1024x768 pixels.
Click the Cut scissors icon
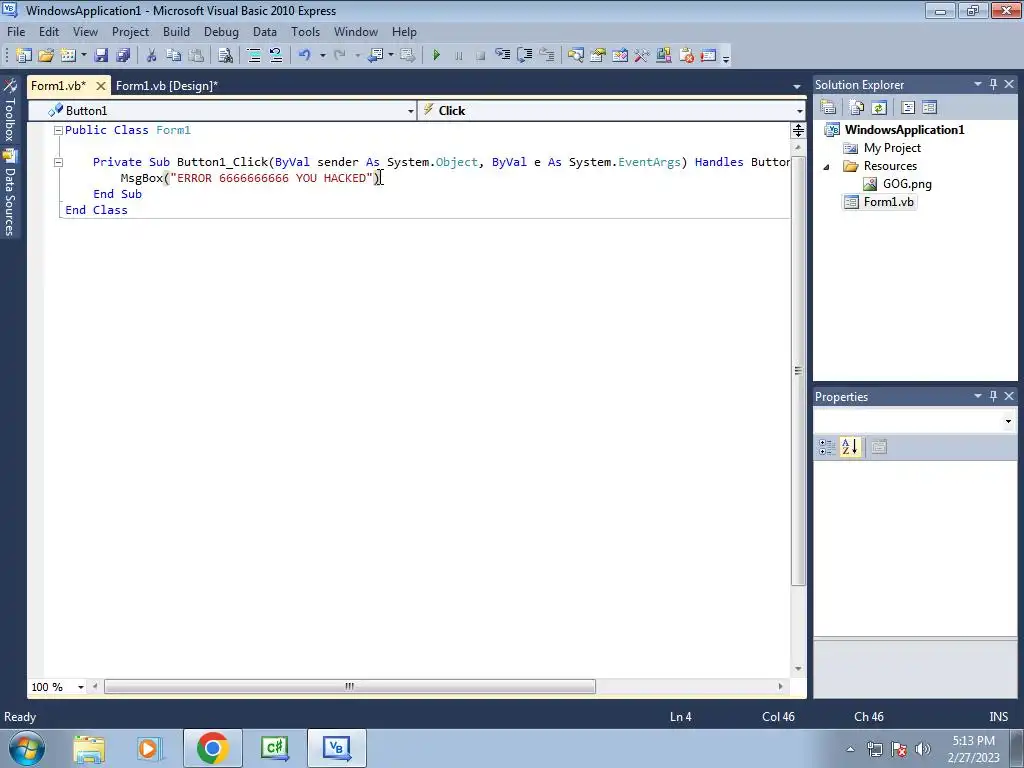pyautogui.click(x=152, y=56)
